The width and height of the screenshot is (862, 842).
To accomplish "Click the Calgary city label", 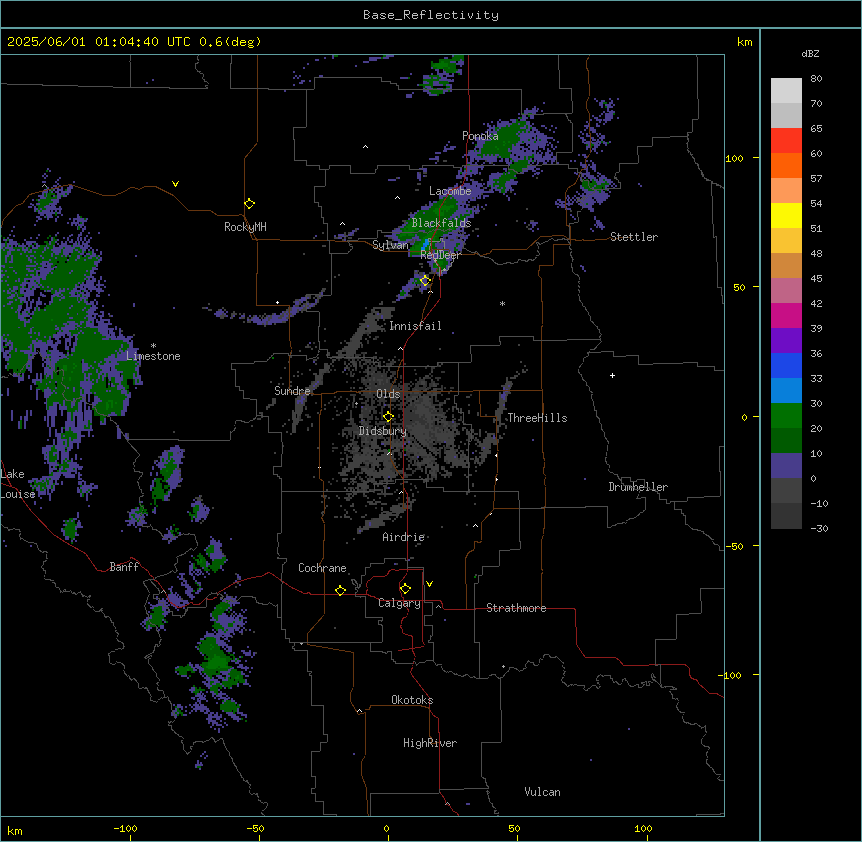I will (399, 603).
